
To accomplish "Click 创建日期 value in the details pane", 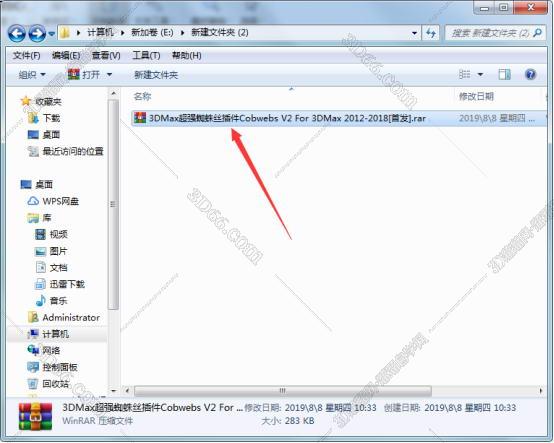I will [470, 408].
